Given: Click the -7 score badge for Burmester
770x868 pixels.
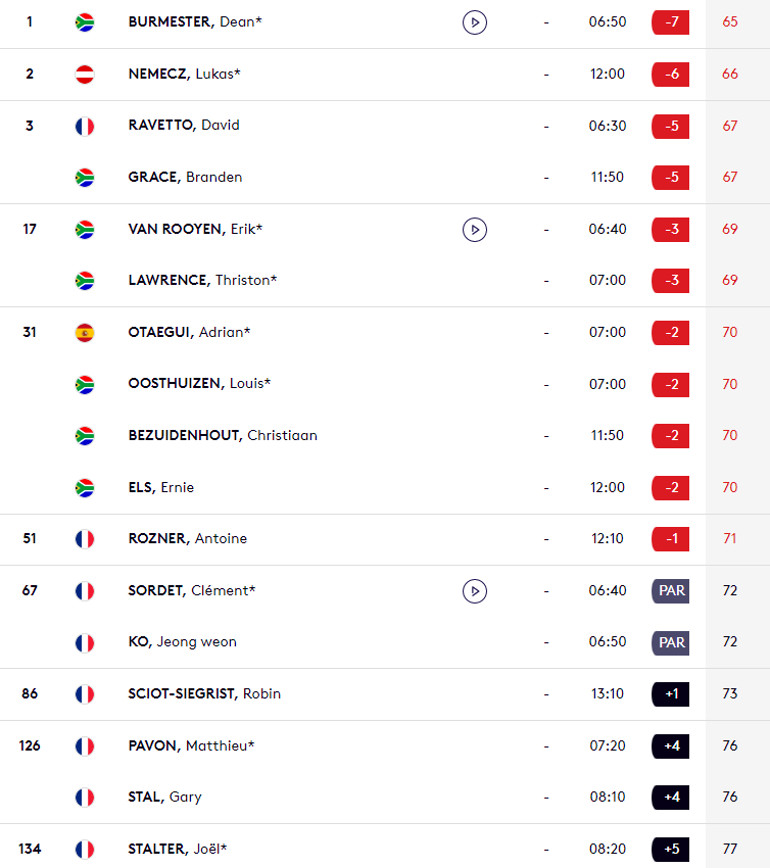Looking at the screenshot, I should point(670,22).
